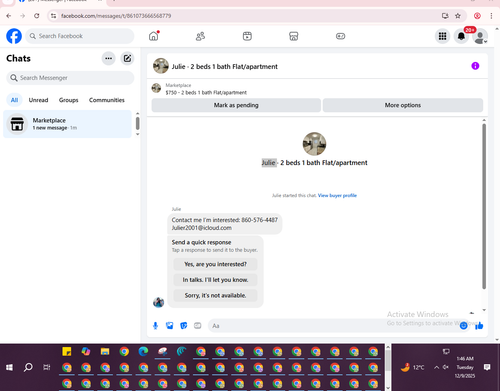
Task: Open the muted volume icon in tray
Action: (x=446, y=367)
